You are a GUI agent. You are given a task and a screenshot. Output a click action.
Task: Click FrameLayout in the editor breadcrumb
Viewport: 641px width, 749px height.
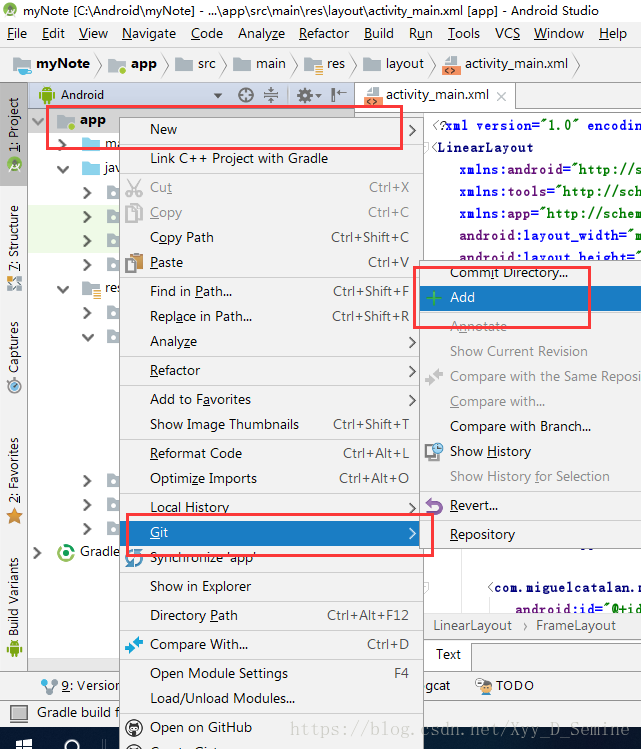coord(576,626)
